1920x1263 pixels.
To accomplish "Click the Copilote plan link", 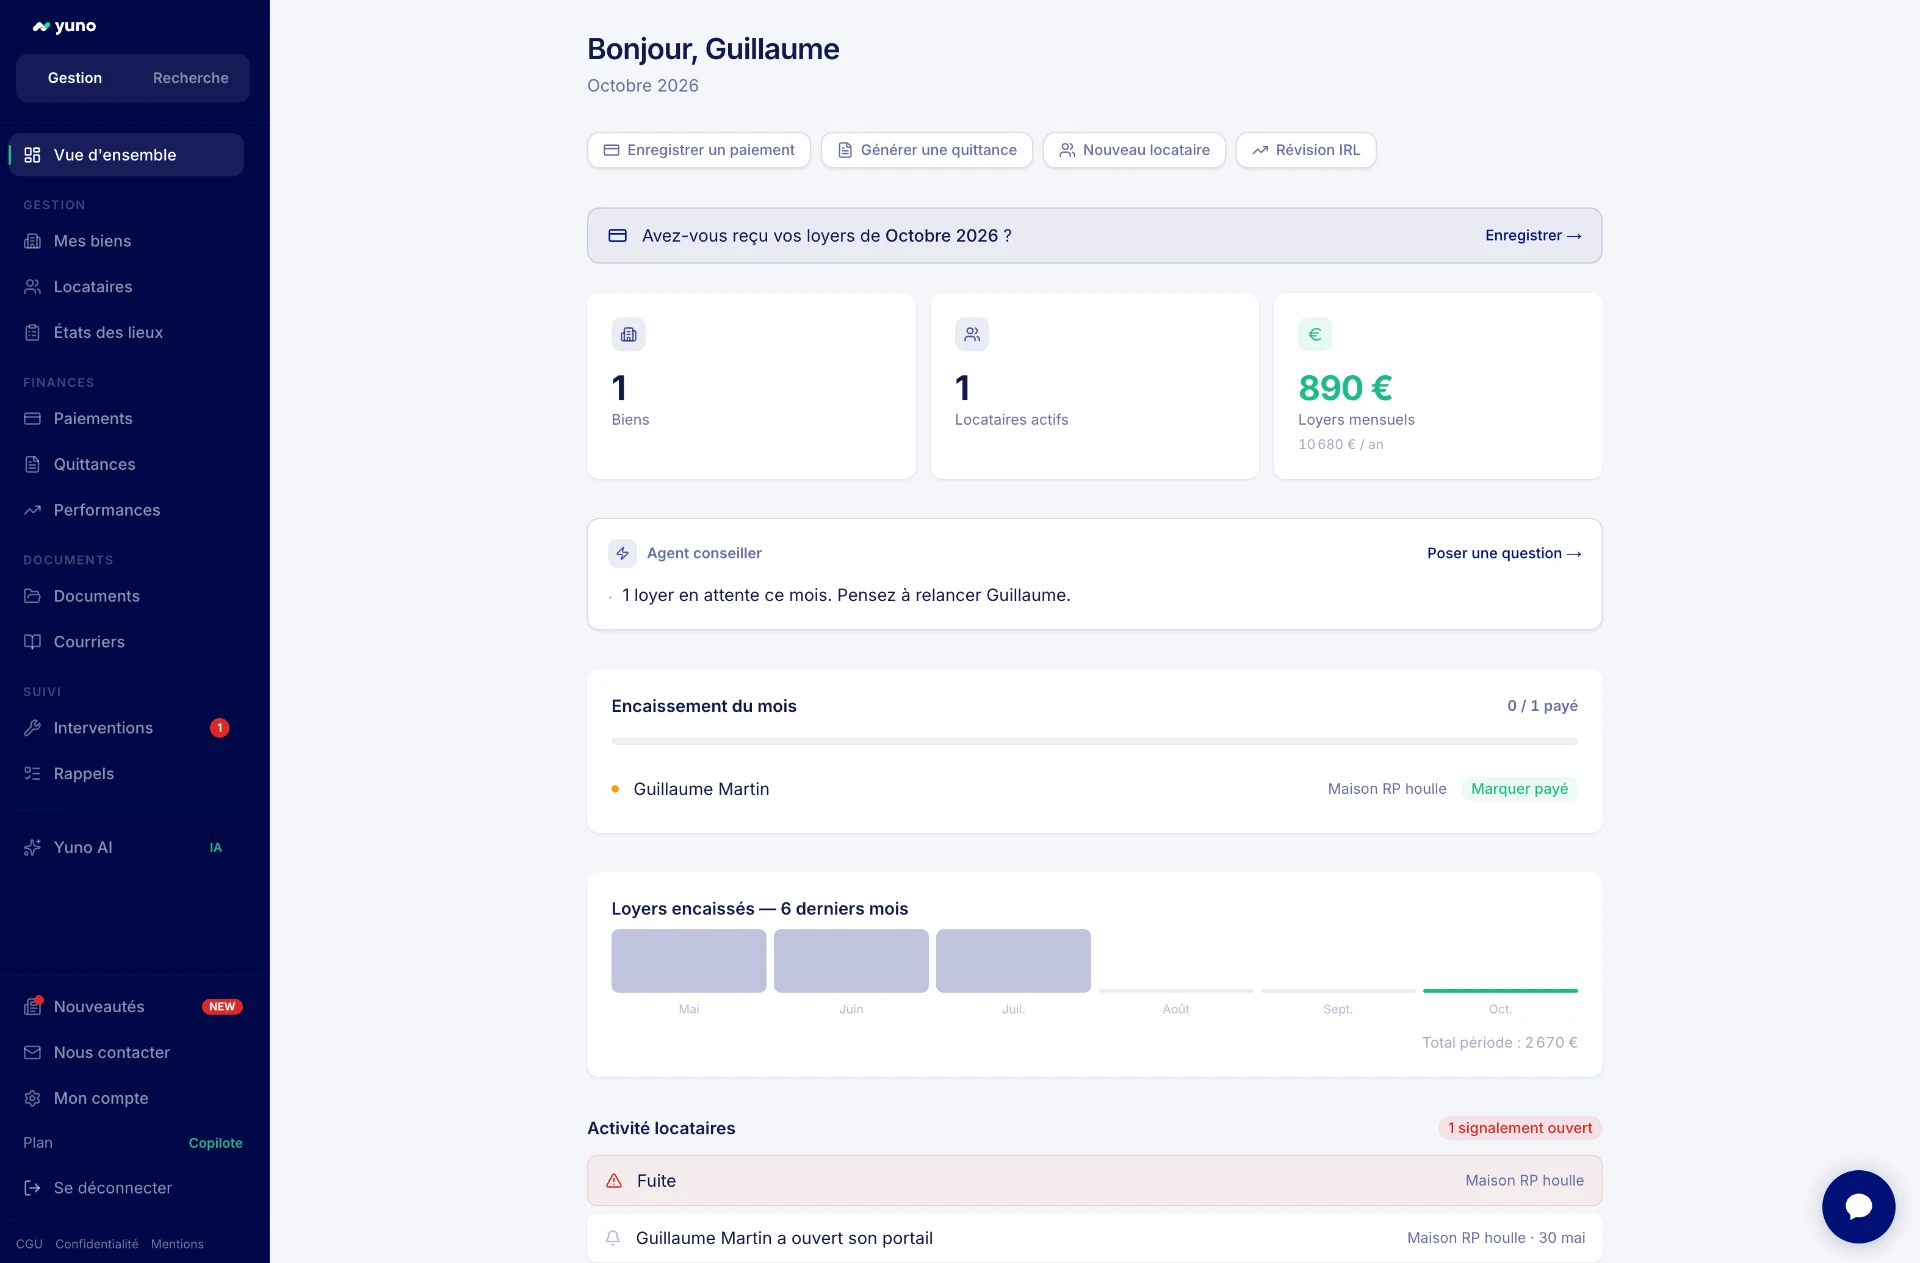I will tap(215, 1143).
